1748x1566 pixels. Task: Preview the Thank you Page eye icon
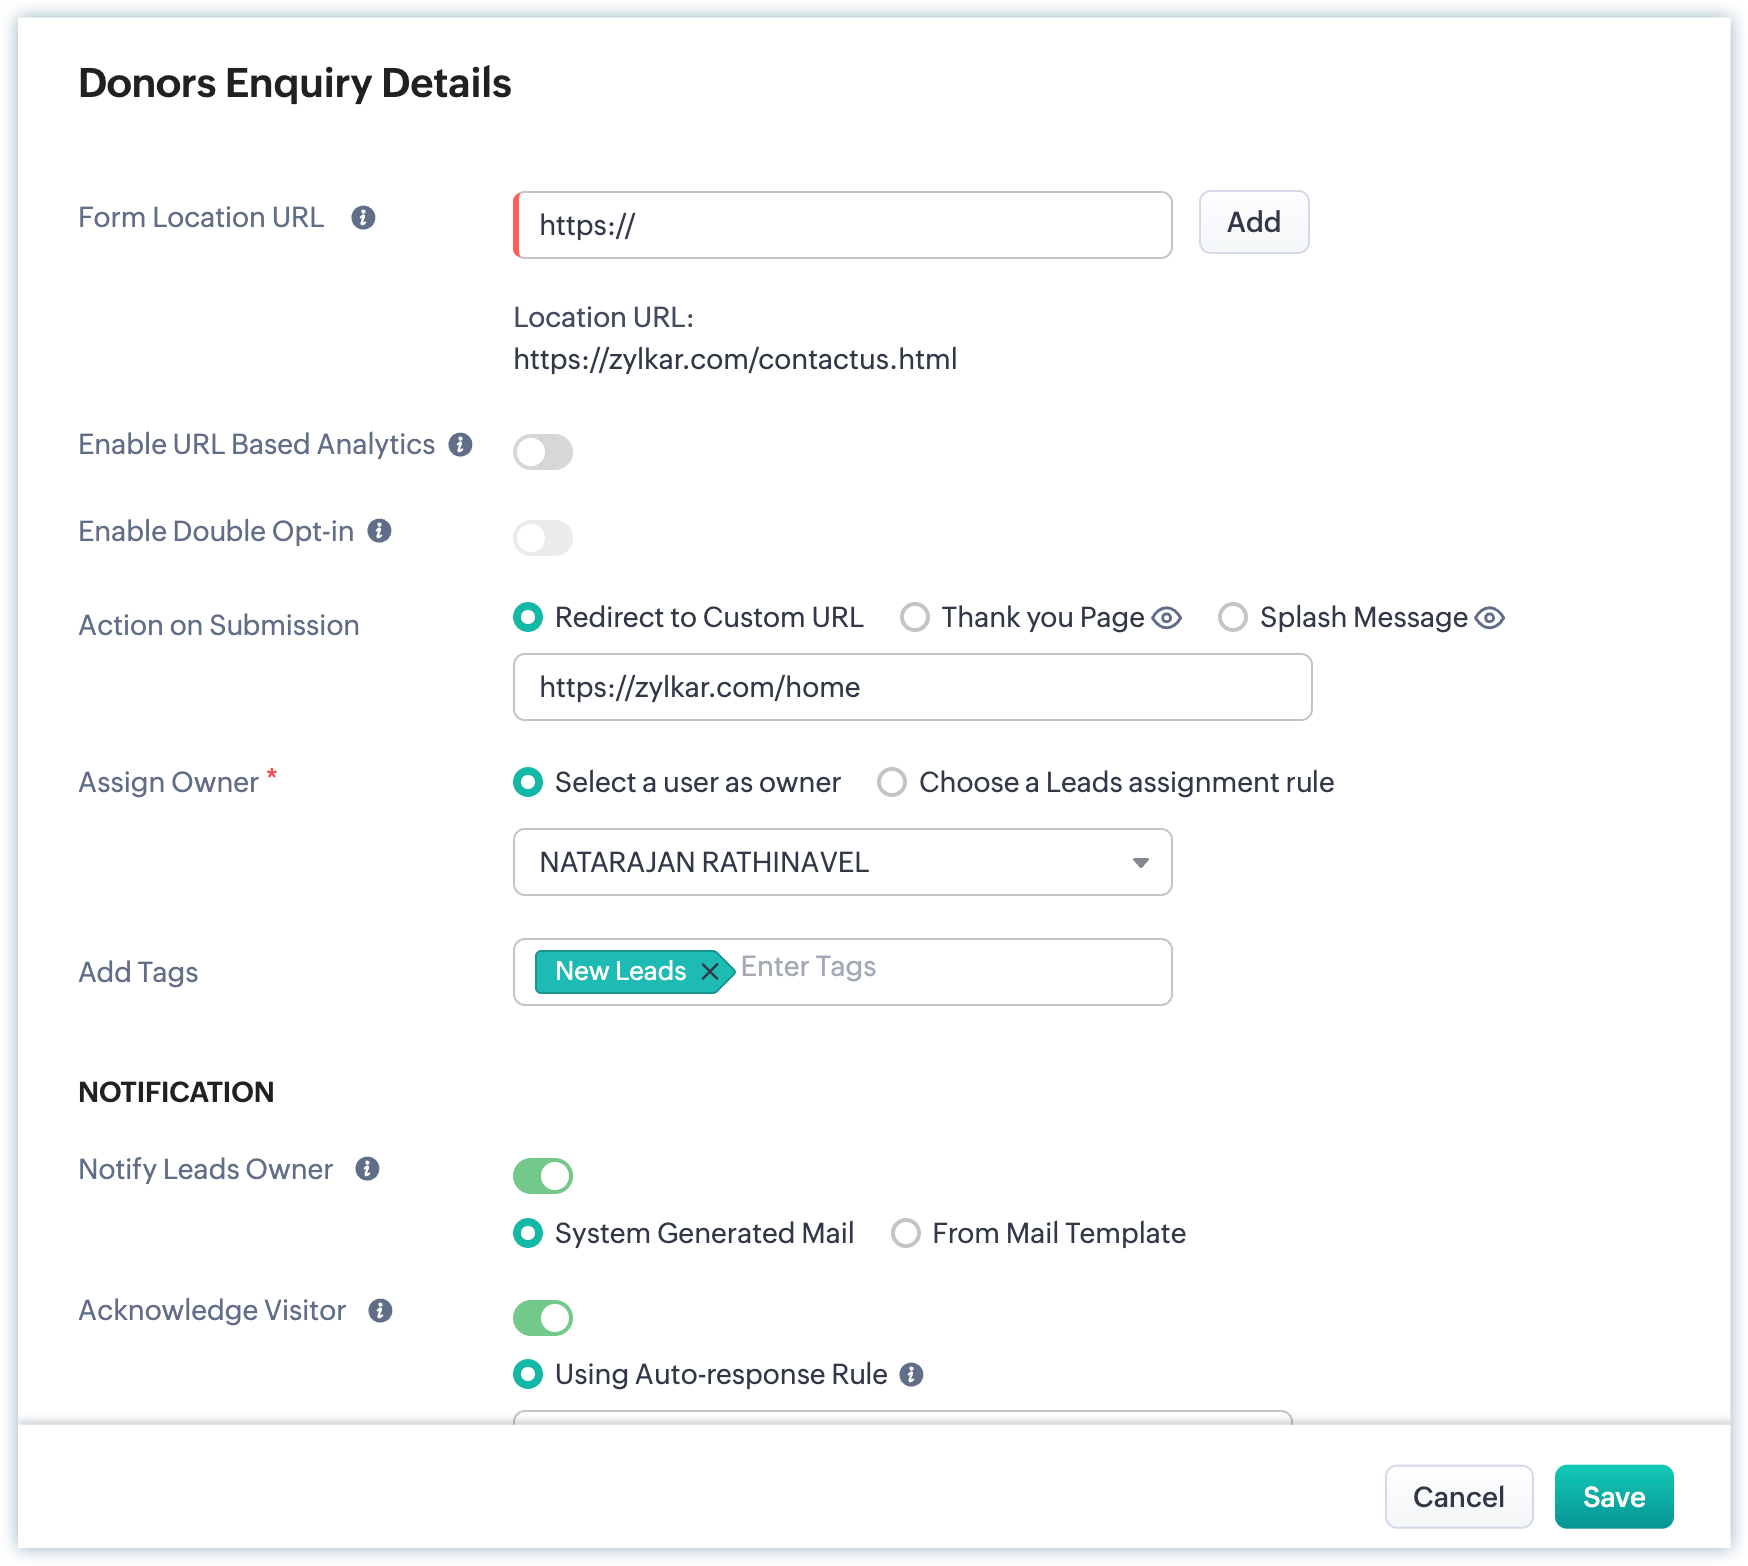point(1166,618)
